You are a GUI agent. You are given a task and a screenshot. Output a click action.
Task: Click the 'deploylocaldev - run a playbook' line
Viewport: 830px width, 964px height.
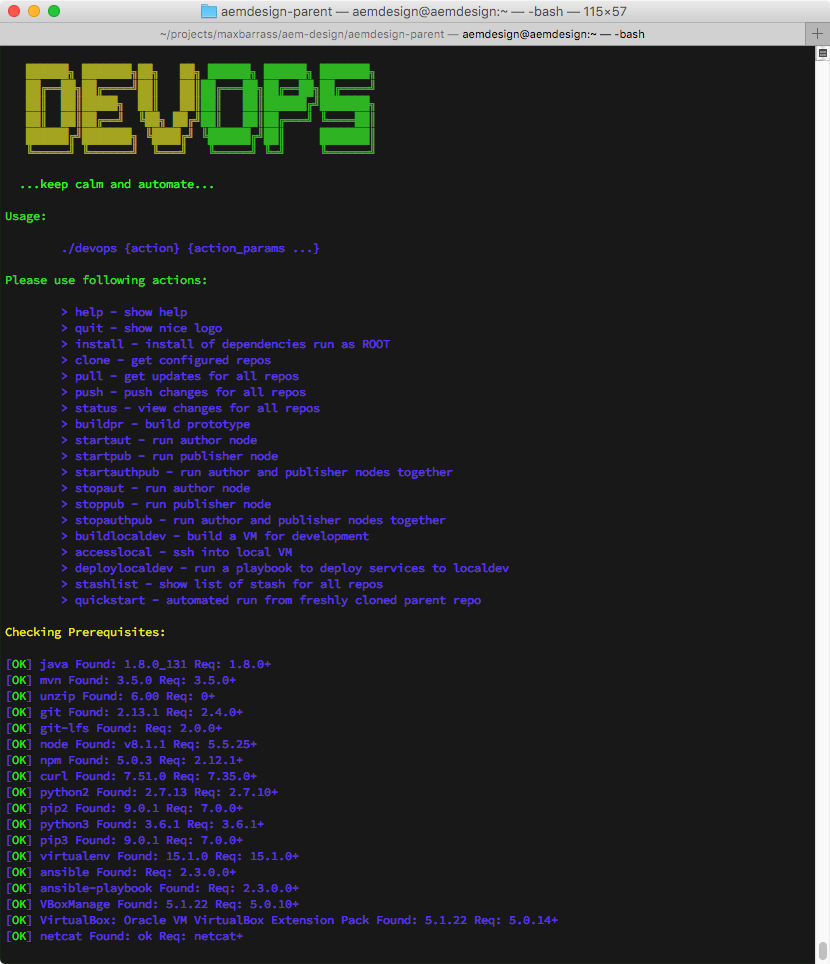(x=285, y=568)
